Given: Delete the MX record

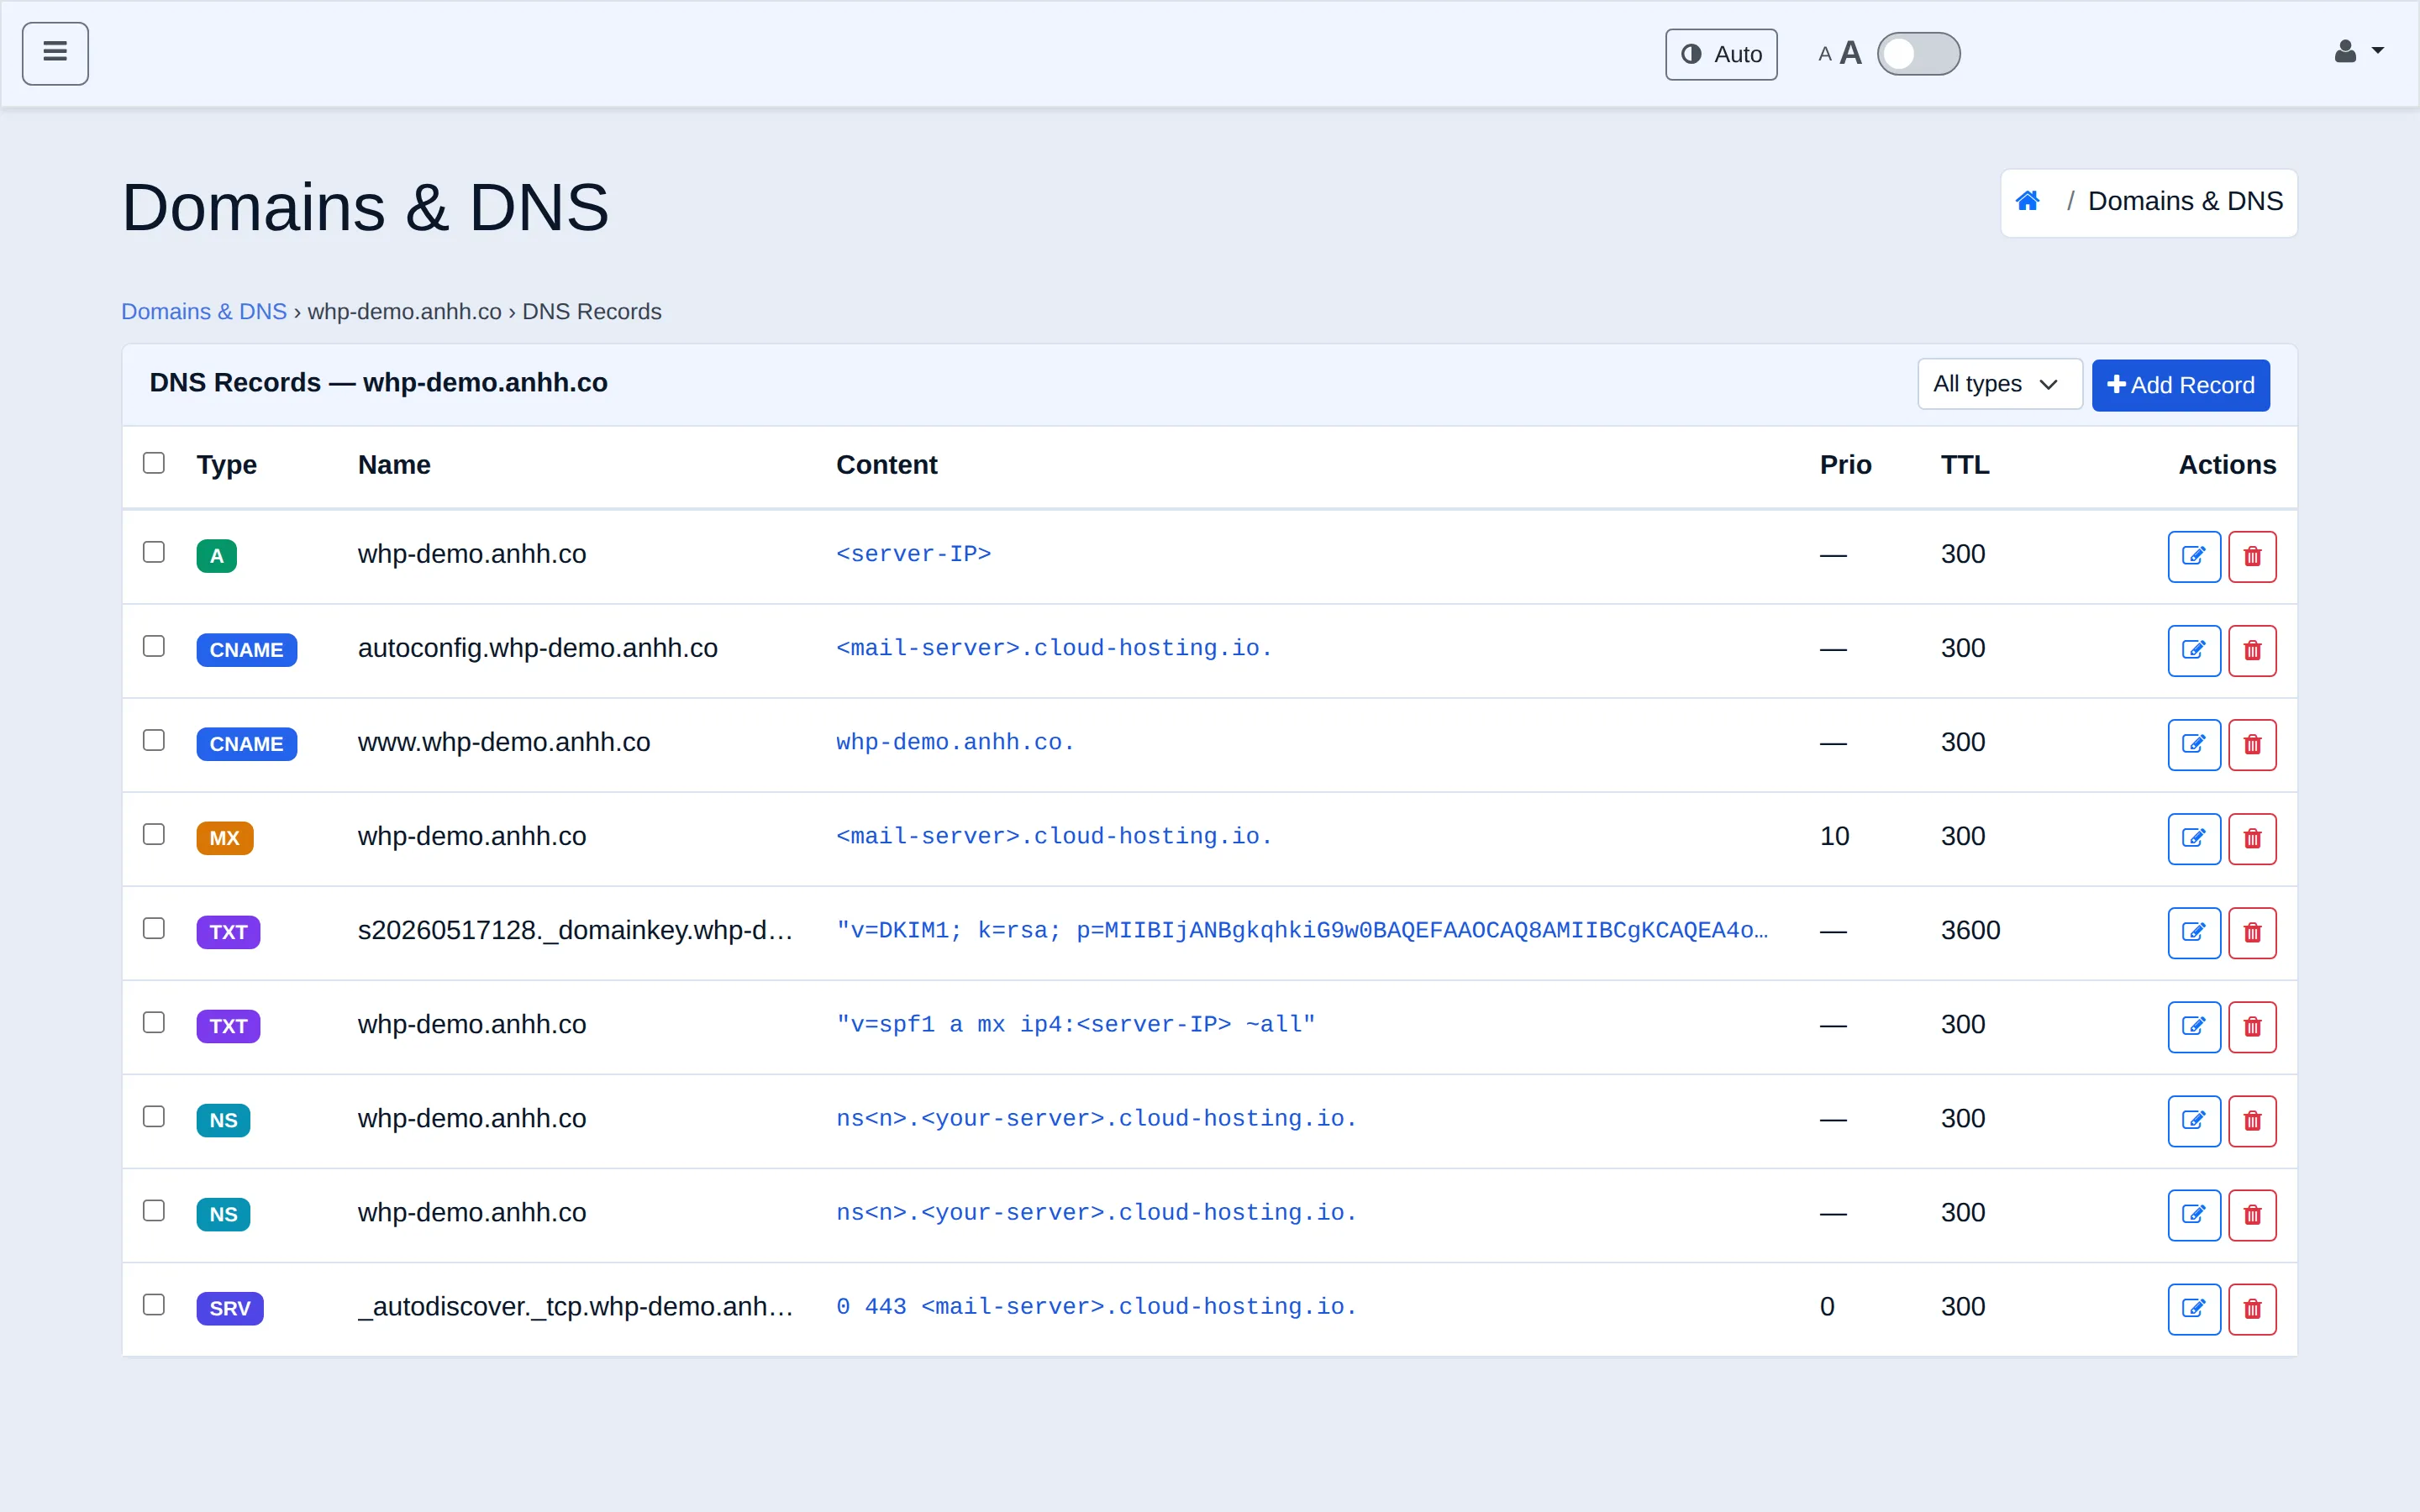Looking at the screenshot, I should point(2252,838).
